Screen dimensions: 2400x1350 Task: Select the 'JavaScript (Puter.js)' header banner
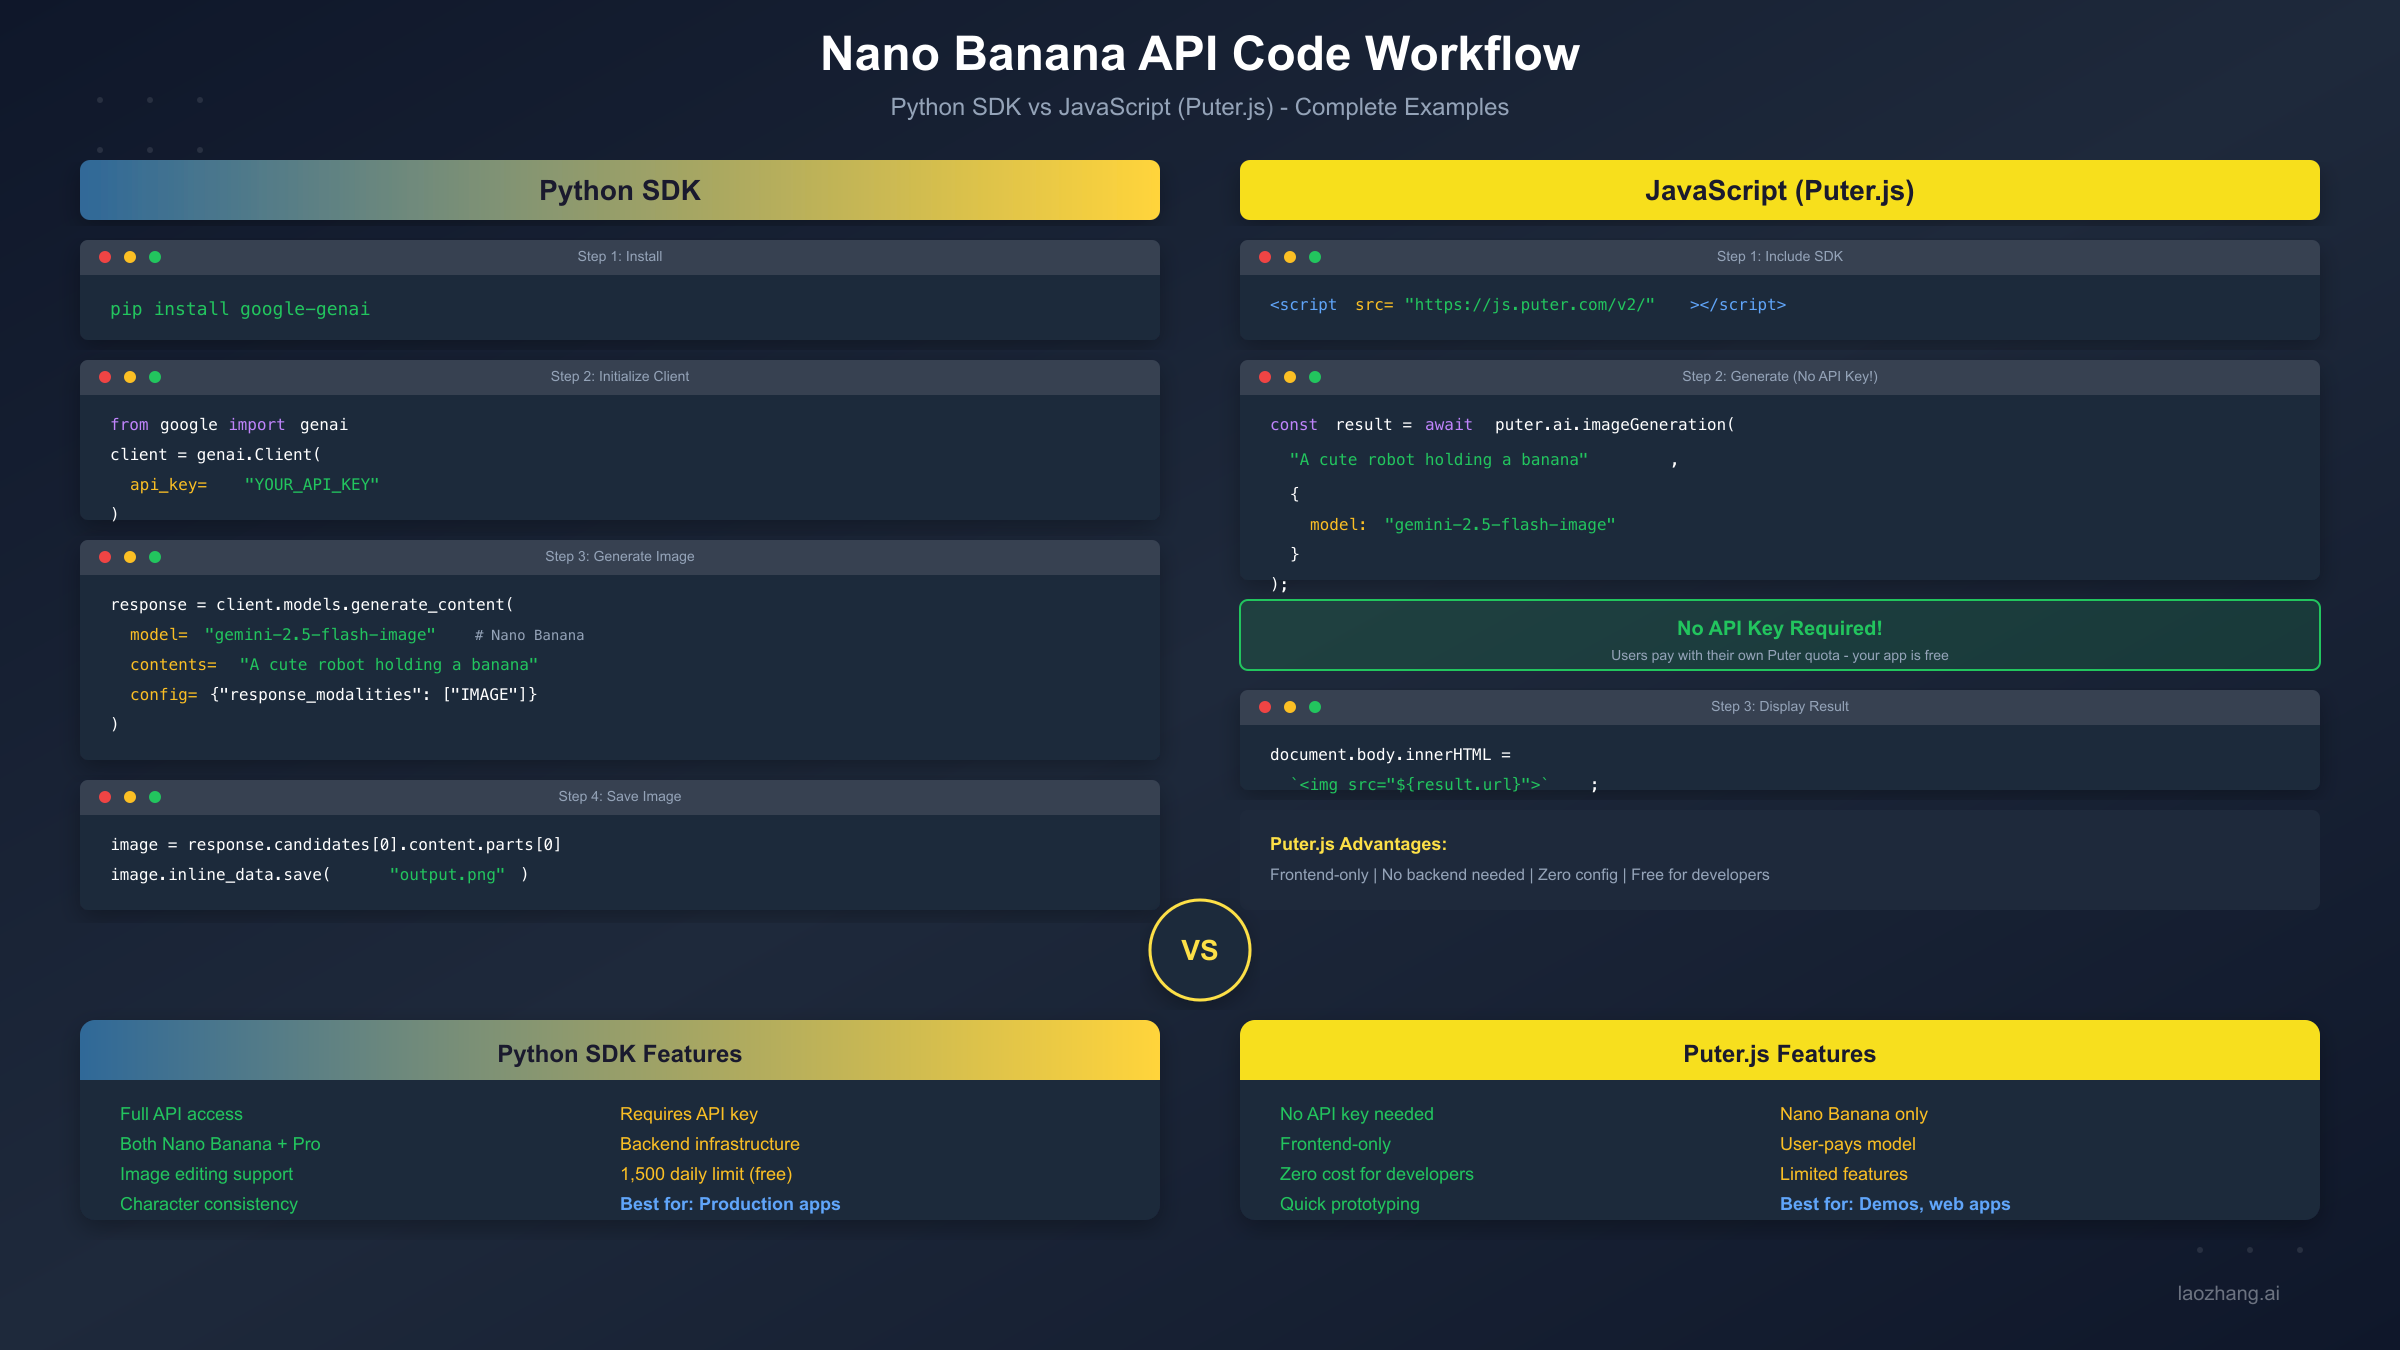click(x=1779, y=190)
